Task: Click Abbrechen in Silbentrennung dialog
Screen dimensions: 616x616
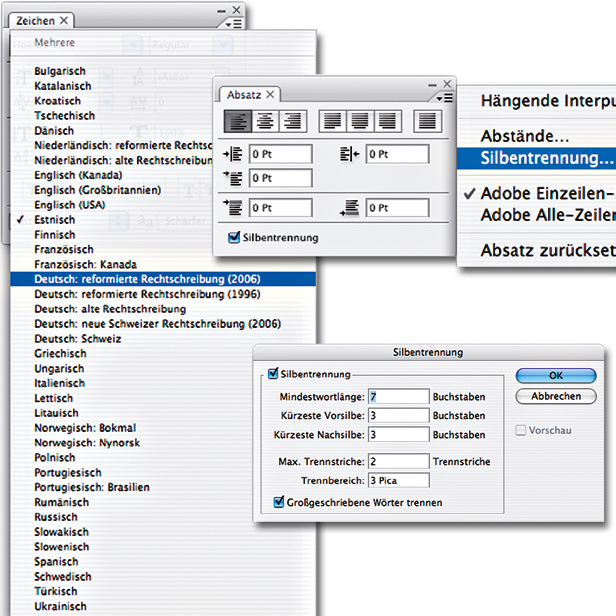Action: coord(556,396)
